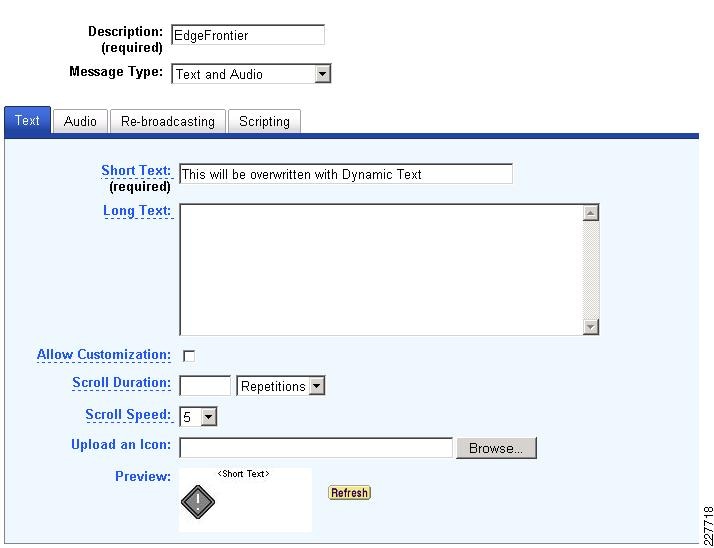
Task: Open the Re-broadcasting tab
Action: tap(168, 122)
